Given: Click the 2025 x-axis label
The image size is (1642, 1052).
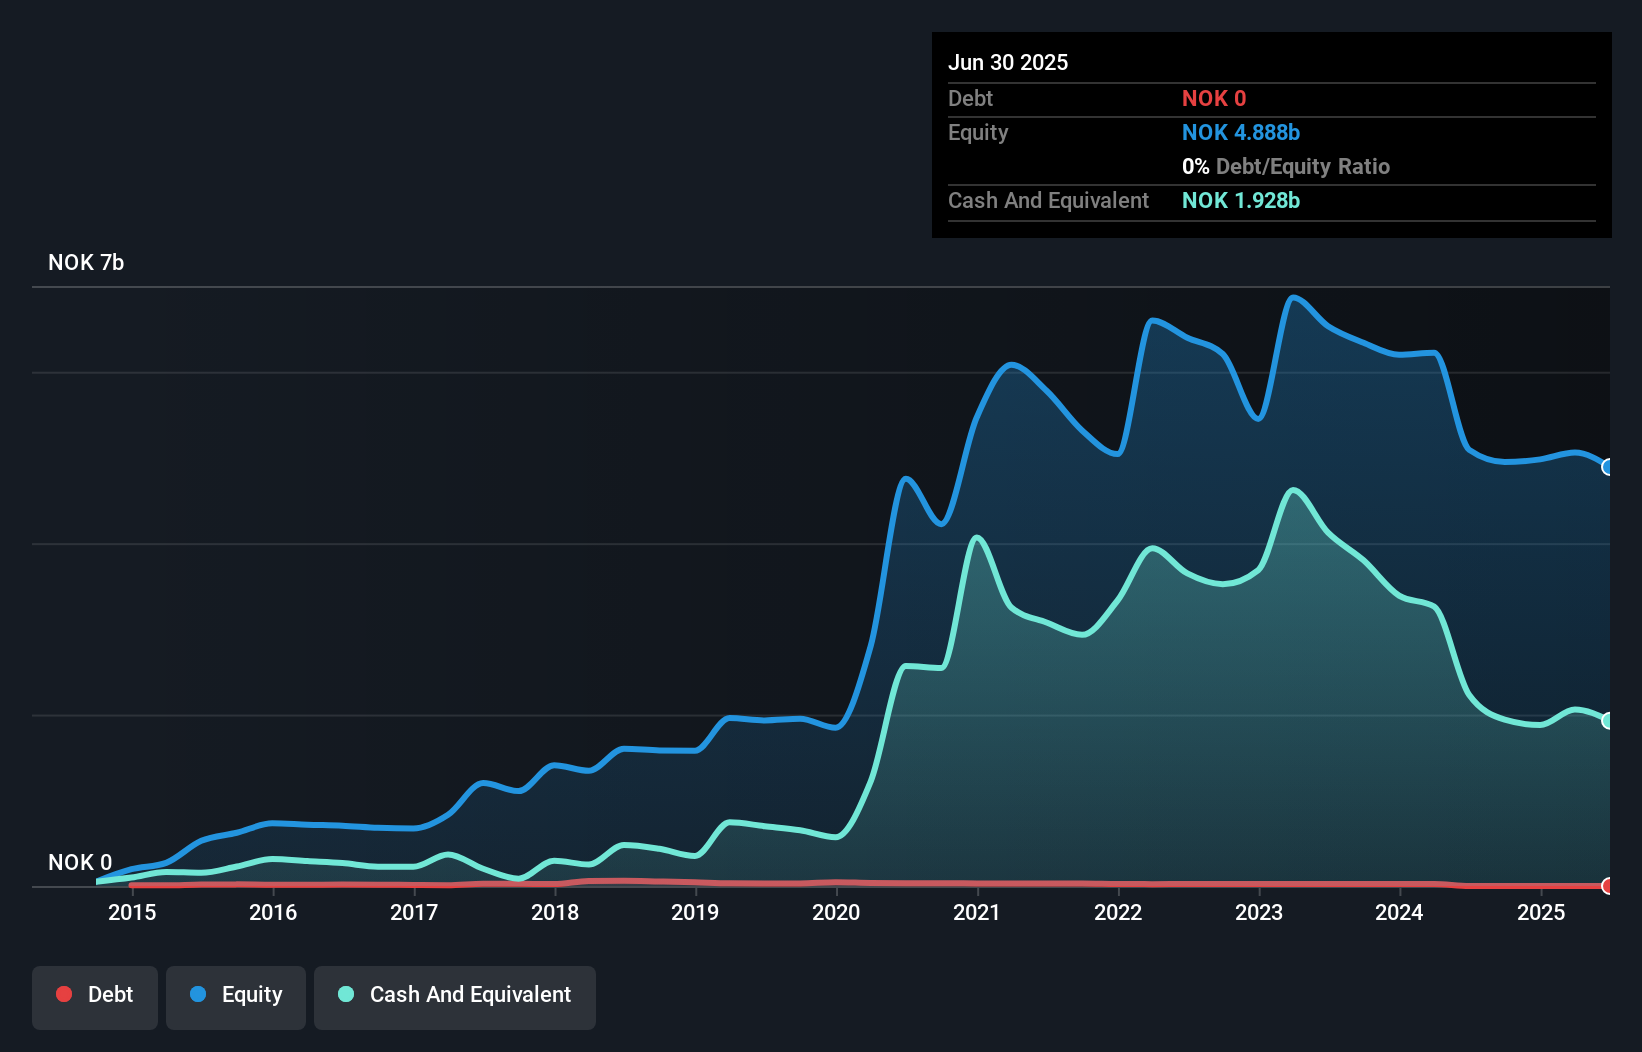Looking at the screenshot, I should tap(1541, 912).
